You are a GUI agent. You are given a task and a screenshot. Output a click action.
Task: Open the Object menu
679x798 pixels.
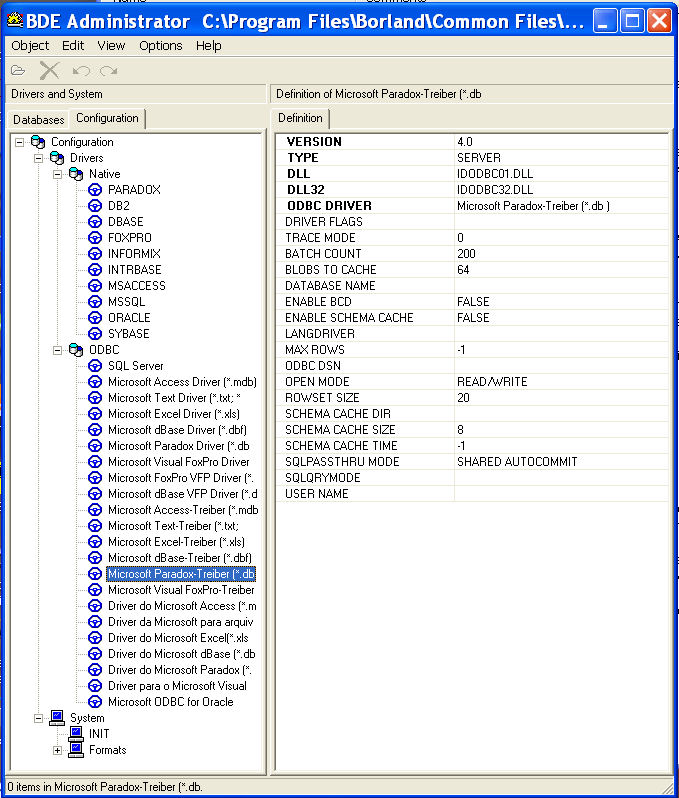pyautogui.click(x=30, y=46)
